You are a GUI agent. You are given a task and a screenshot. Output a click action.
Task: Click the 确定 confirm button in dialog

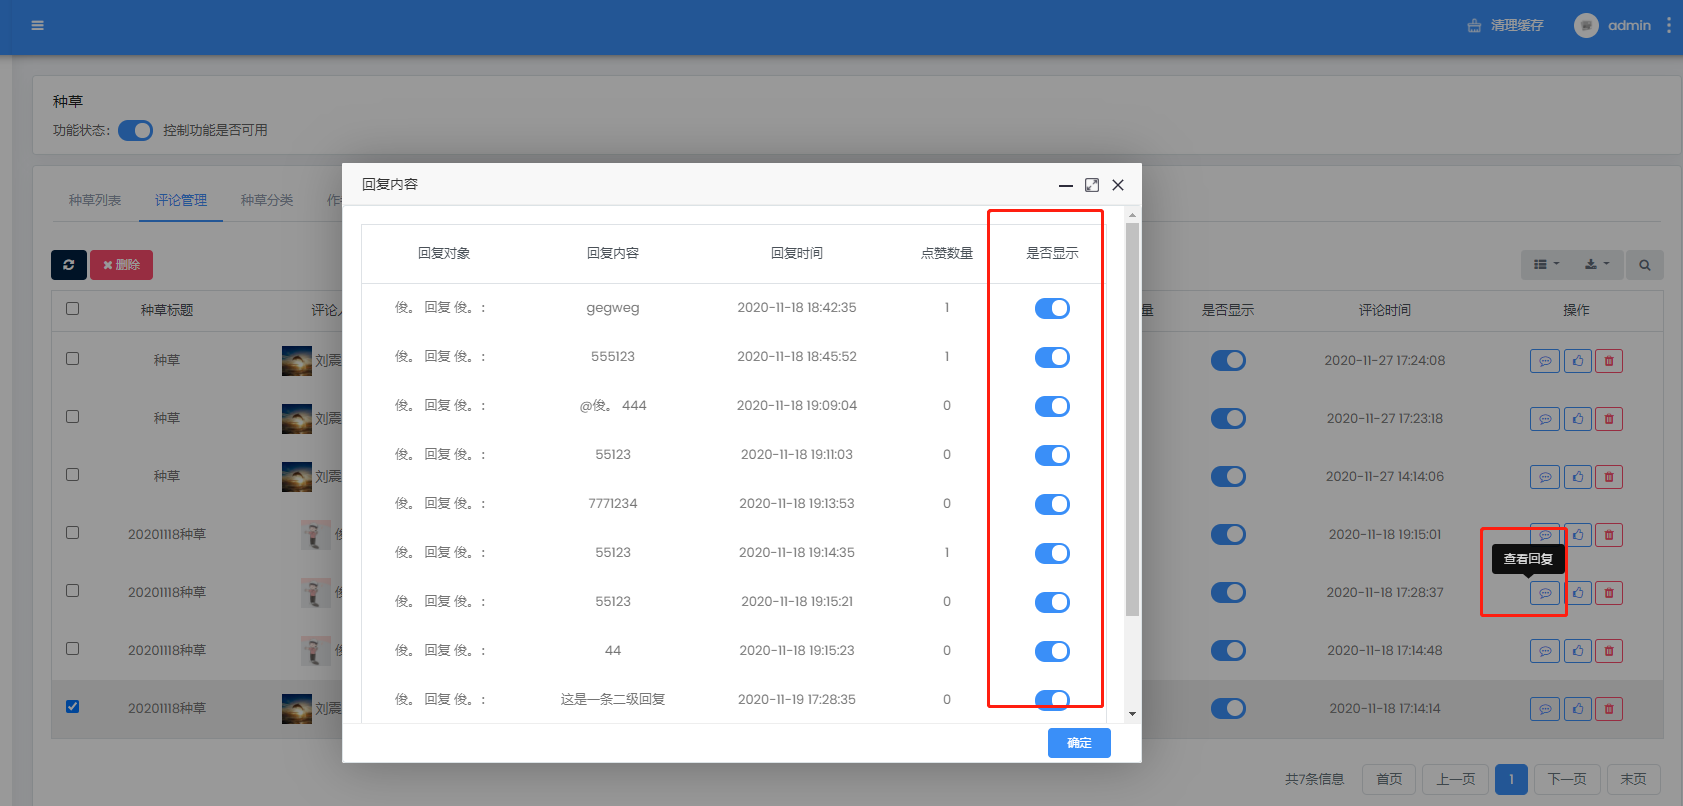click(x=1078, y=743)
